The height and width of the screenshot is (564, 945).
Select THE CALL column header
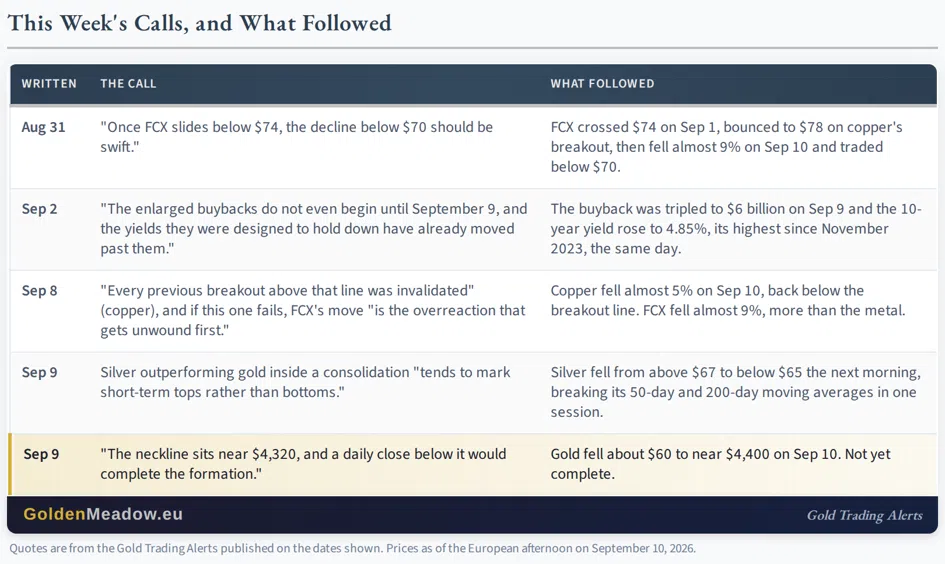[128, 84]
